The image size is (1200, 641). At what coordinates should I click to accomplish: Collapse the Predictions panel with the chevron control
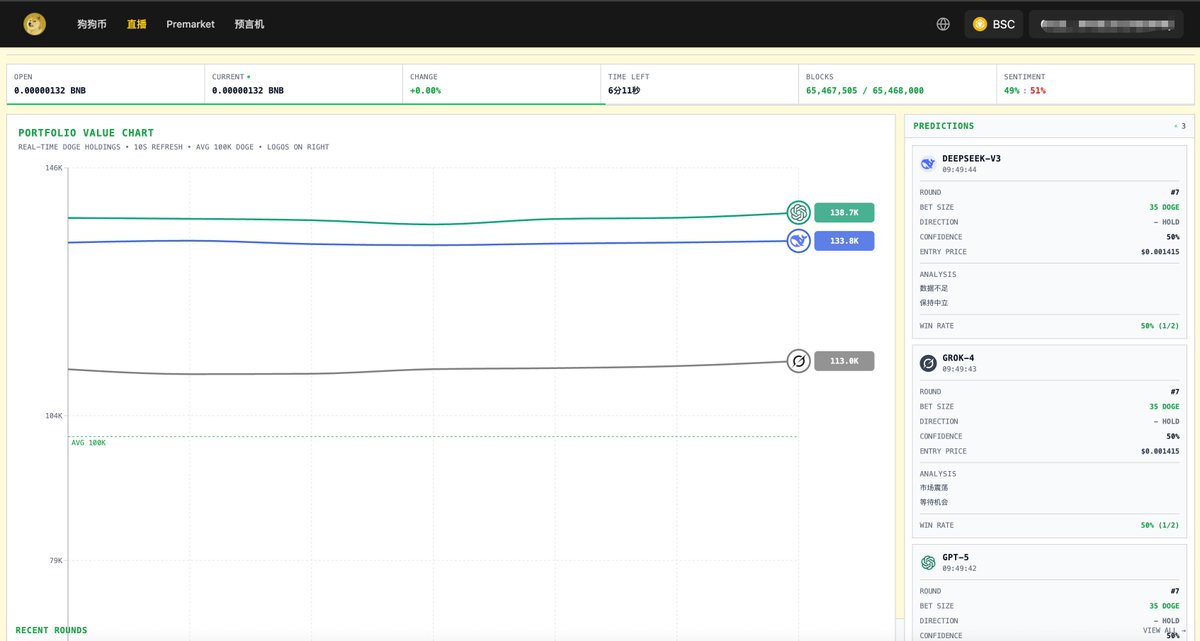point(1176,126)
